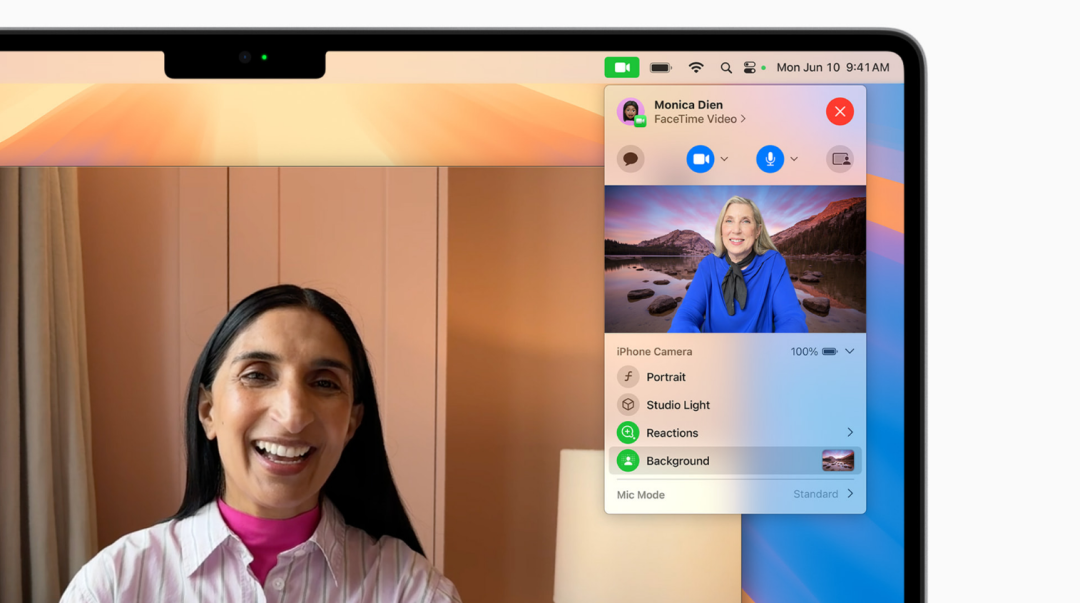Open Reactions submenu

(x=735, y=433)
